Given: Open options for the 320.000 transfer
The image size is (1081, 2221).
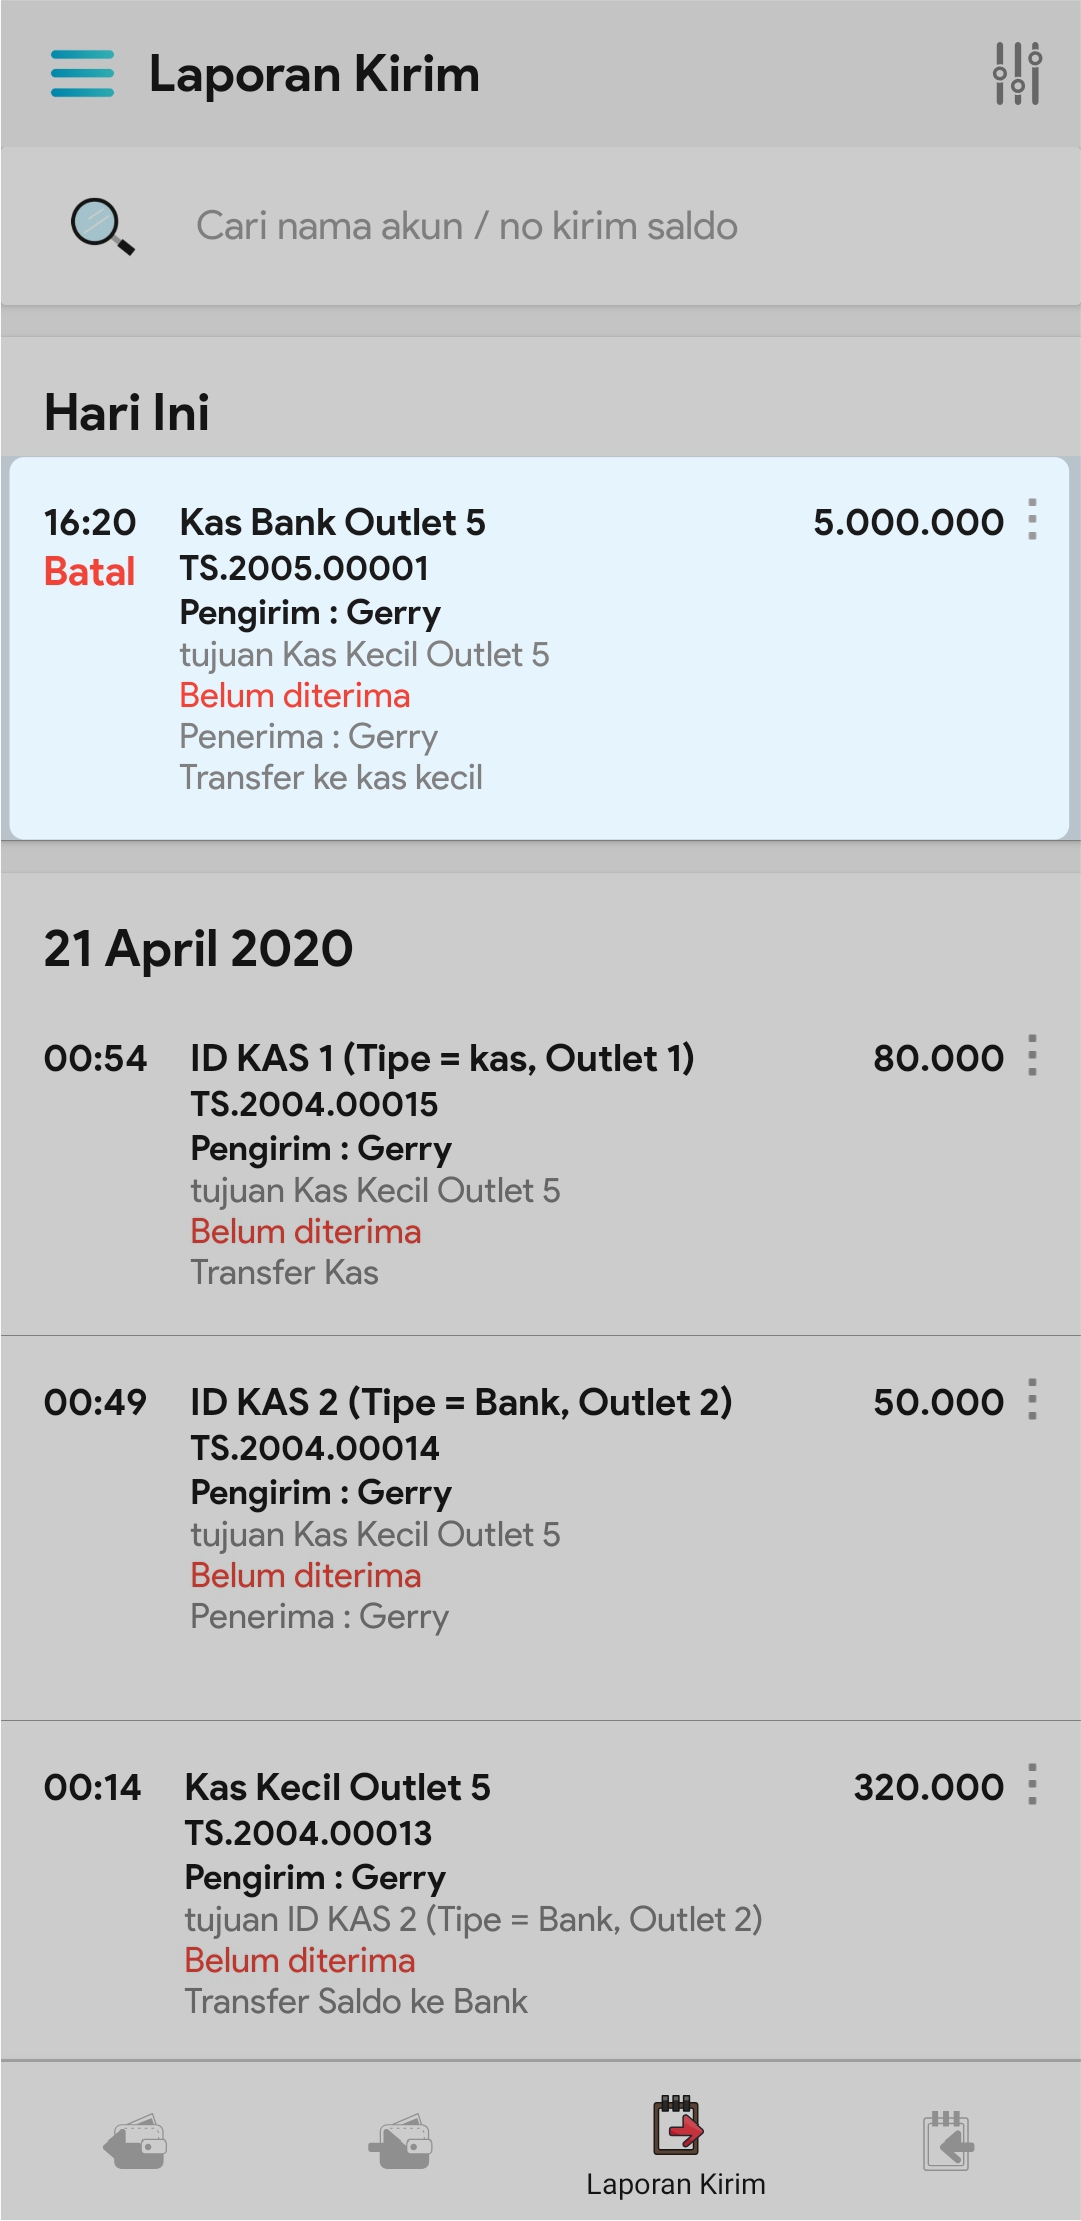Looking at the screenshot, I should click(x=1033, y=1785).
